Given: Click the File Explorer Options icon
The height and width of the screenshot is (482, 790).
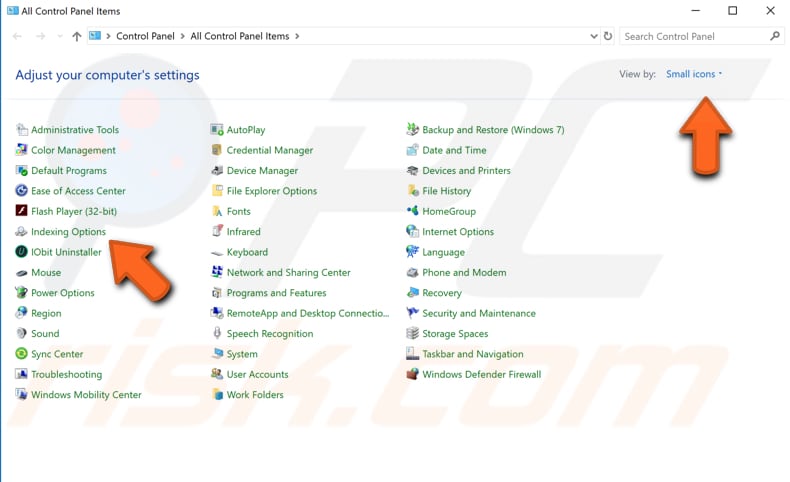Looking at the screenshot, I should pyautogui.click(x=217, y=191).
